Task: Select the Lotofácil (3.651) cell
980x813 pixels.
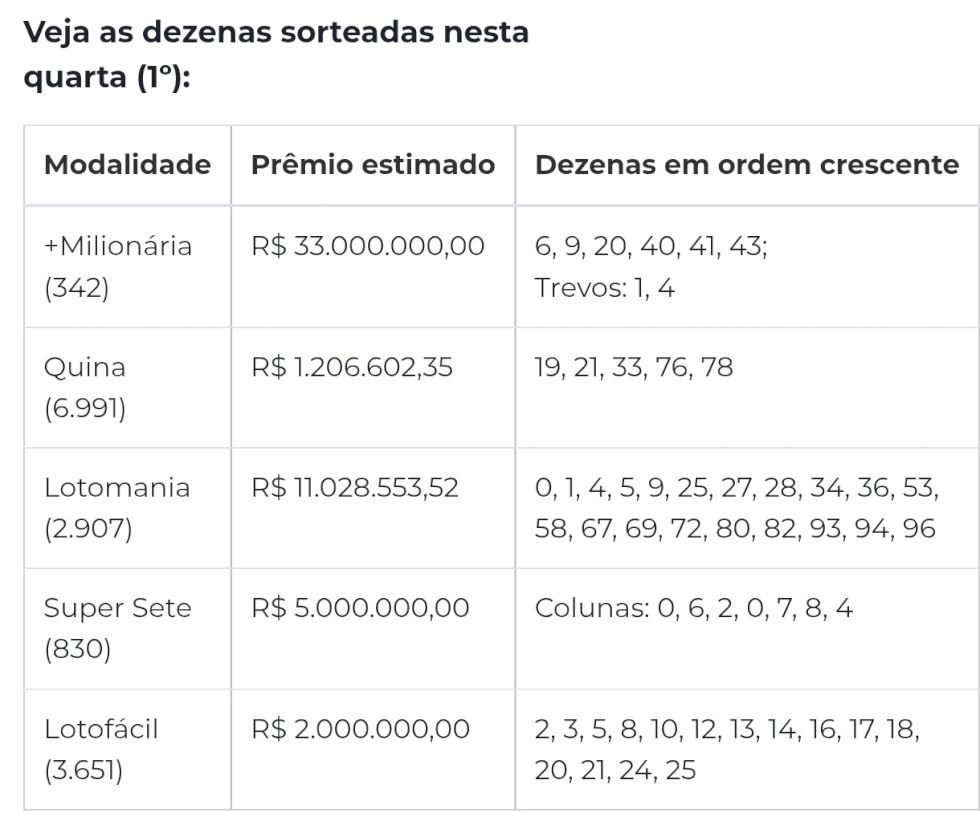Action: pos(128,749)
